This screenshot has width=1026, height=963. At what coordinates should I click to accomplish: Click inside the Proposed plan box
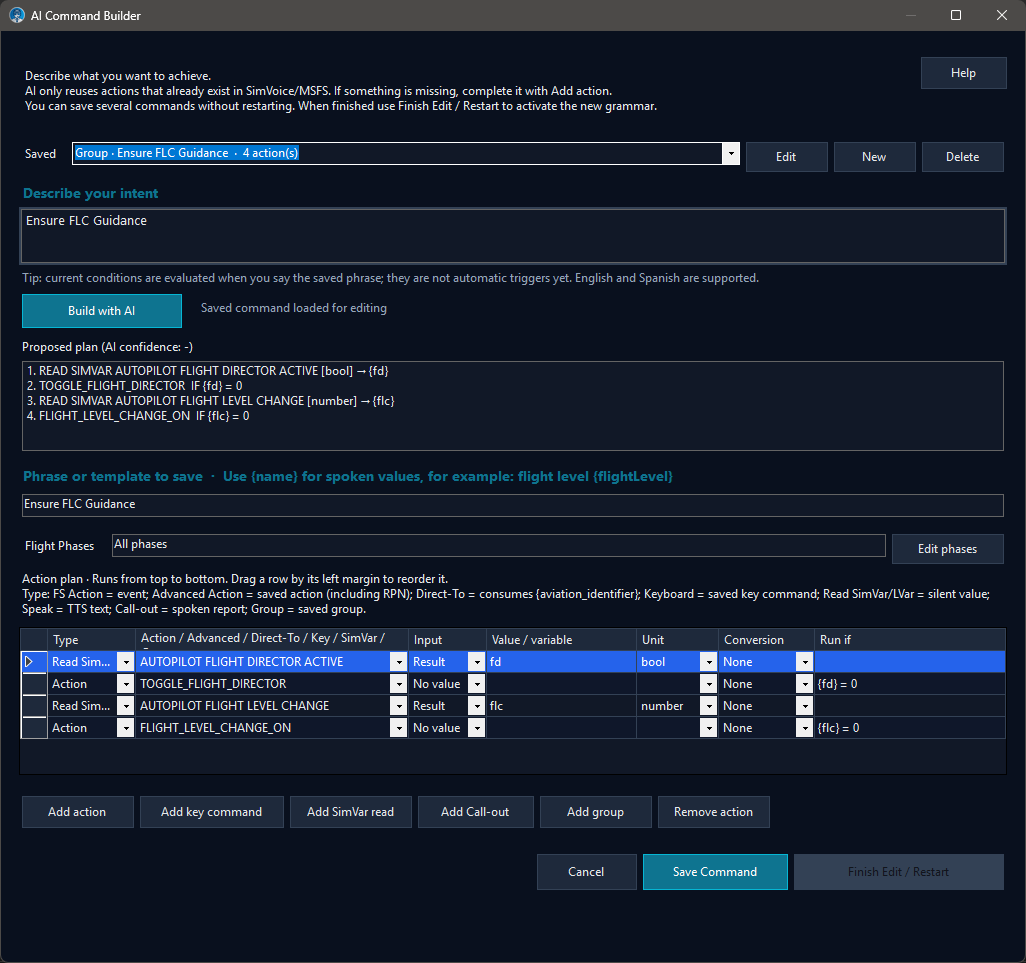click(513, 406)
